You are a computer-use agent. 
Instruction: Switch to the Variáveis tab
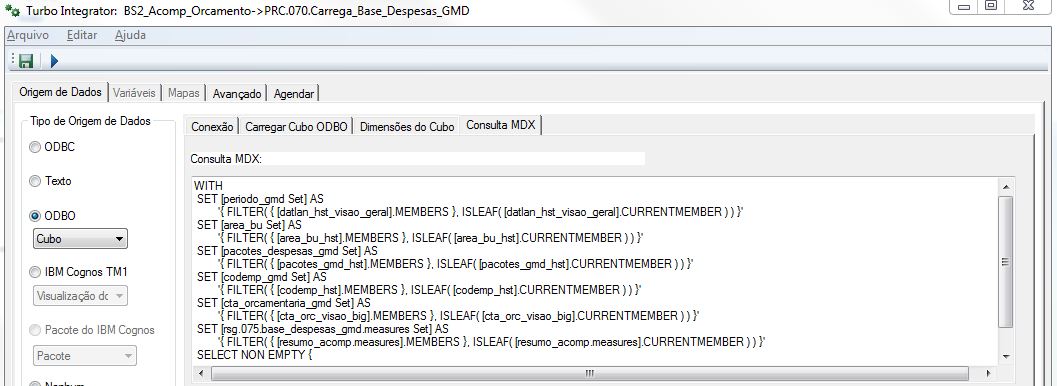(134, 94)
